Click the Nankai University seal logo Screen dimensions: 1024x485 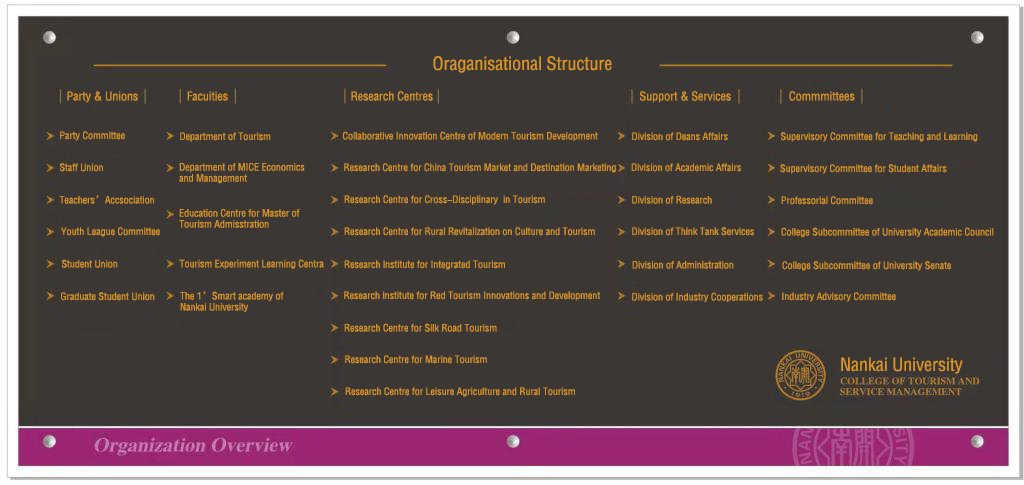pyautogui.click(x=801, y=375)
